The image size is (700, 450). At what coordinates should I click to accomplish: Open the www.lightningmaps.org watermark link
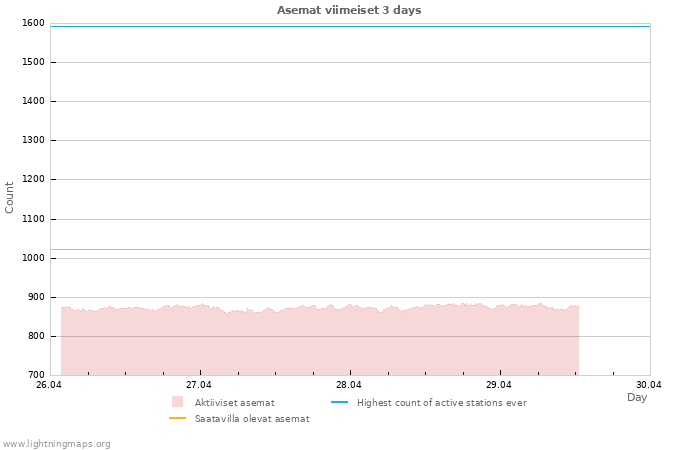click(56, 443)
